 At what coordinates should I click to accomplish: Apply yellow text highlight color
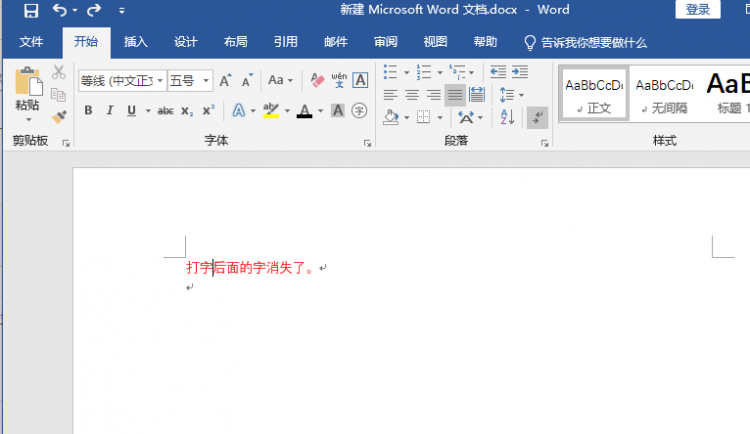click(x=271, y=111)
